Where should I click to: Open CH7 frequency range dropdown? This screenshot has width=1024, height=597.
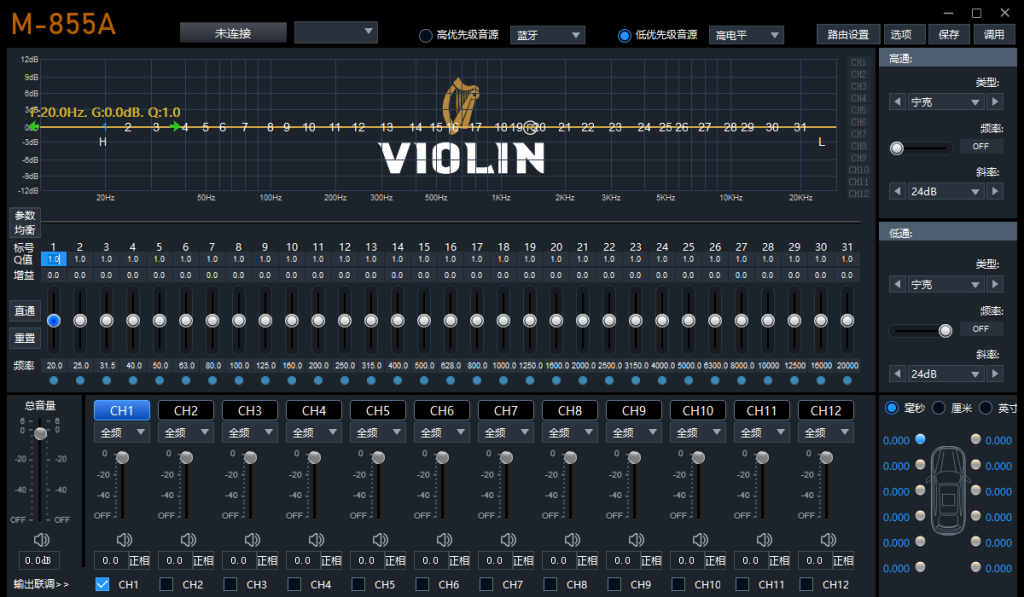pyautogui.click(x=506, y=432)
